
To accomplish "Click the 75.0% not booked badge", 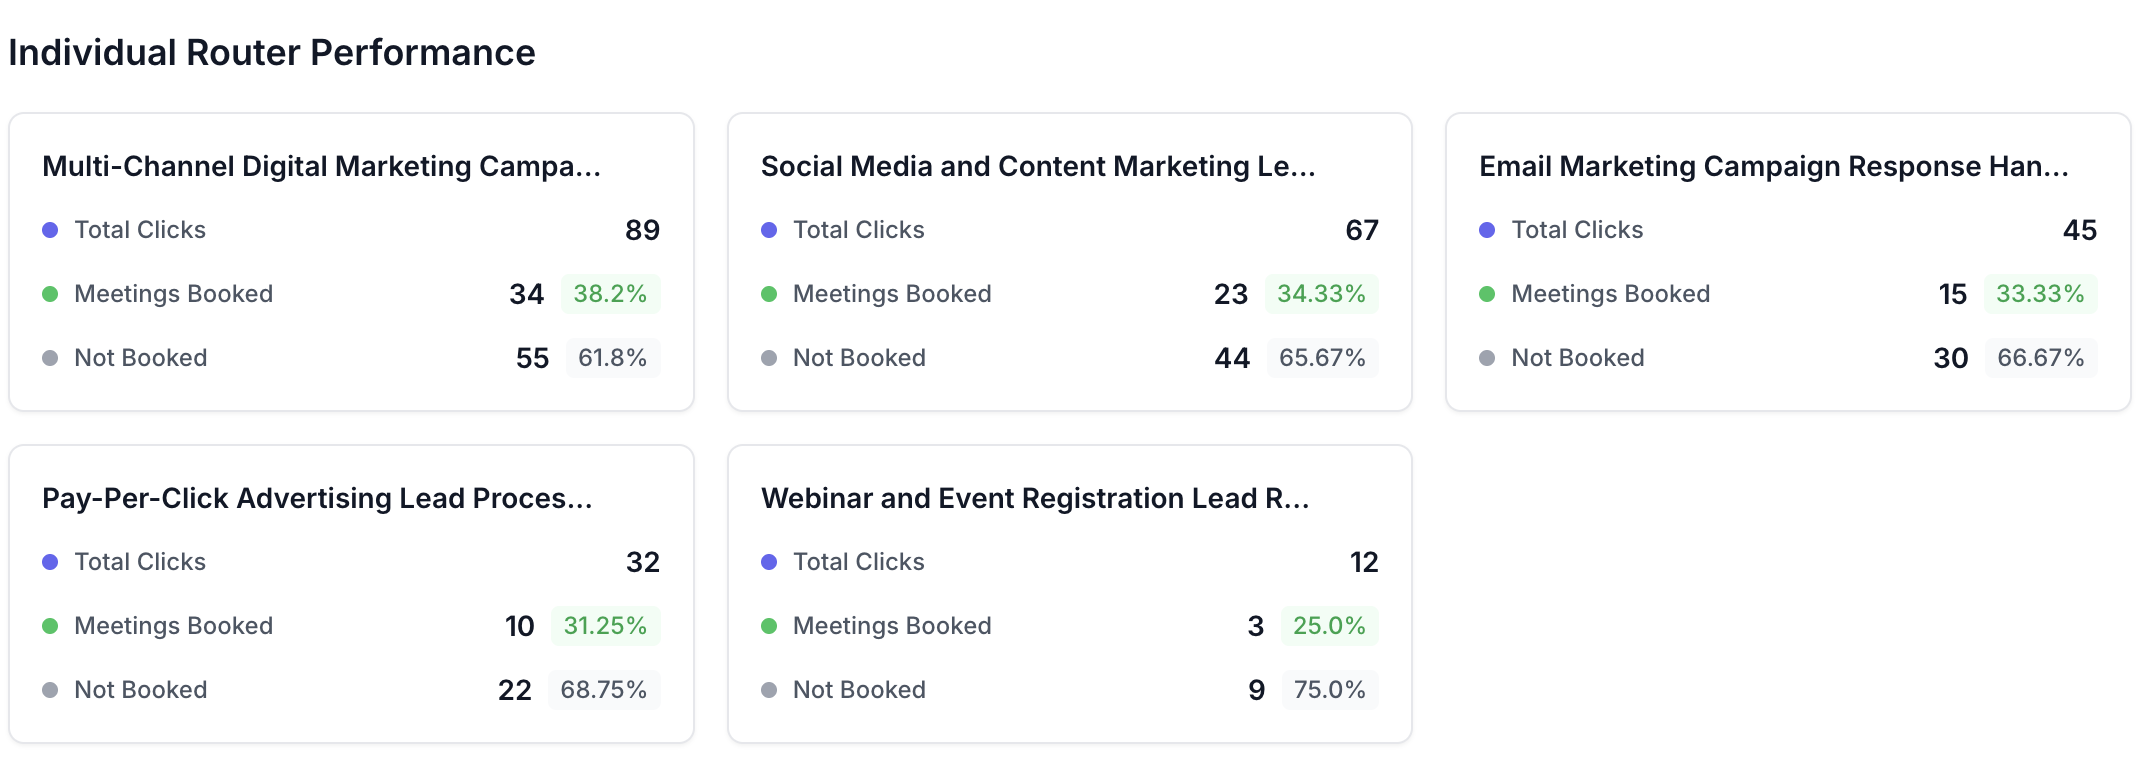I will pos(1329,690).
